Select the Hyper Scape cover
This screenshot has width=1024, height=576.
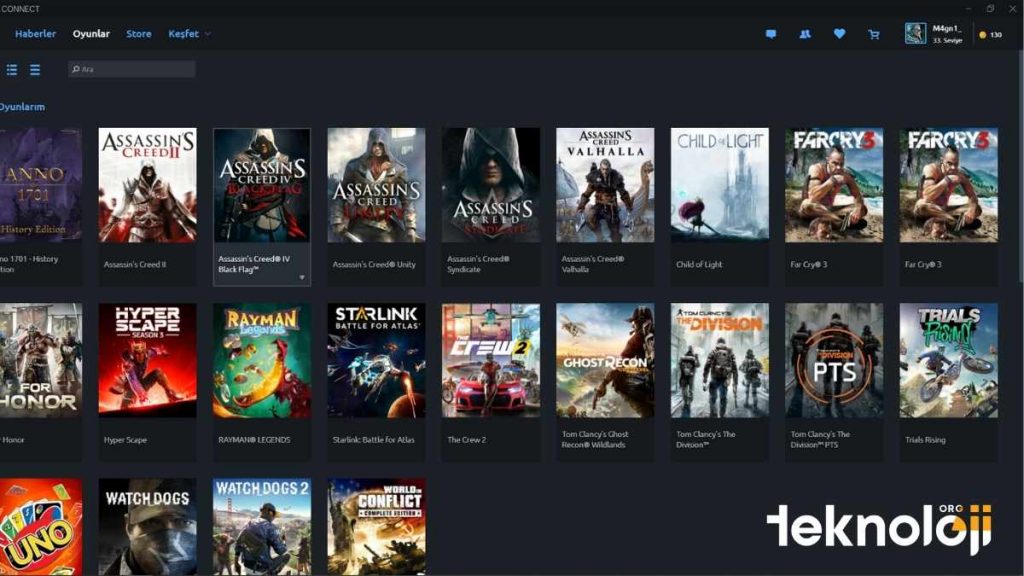[x=148, y=360]
